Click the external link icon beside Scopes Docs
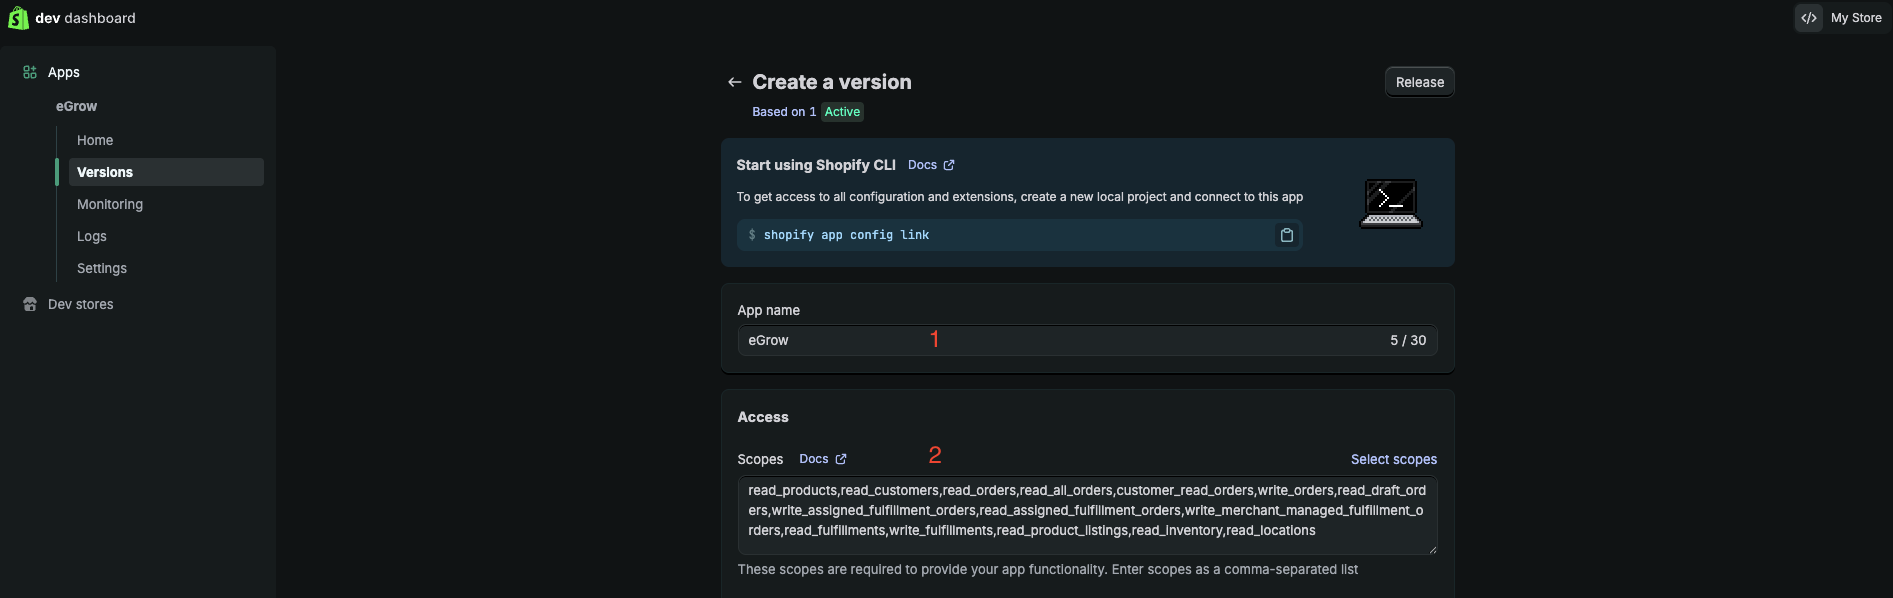 click(x=841, y=459)
